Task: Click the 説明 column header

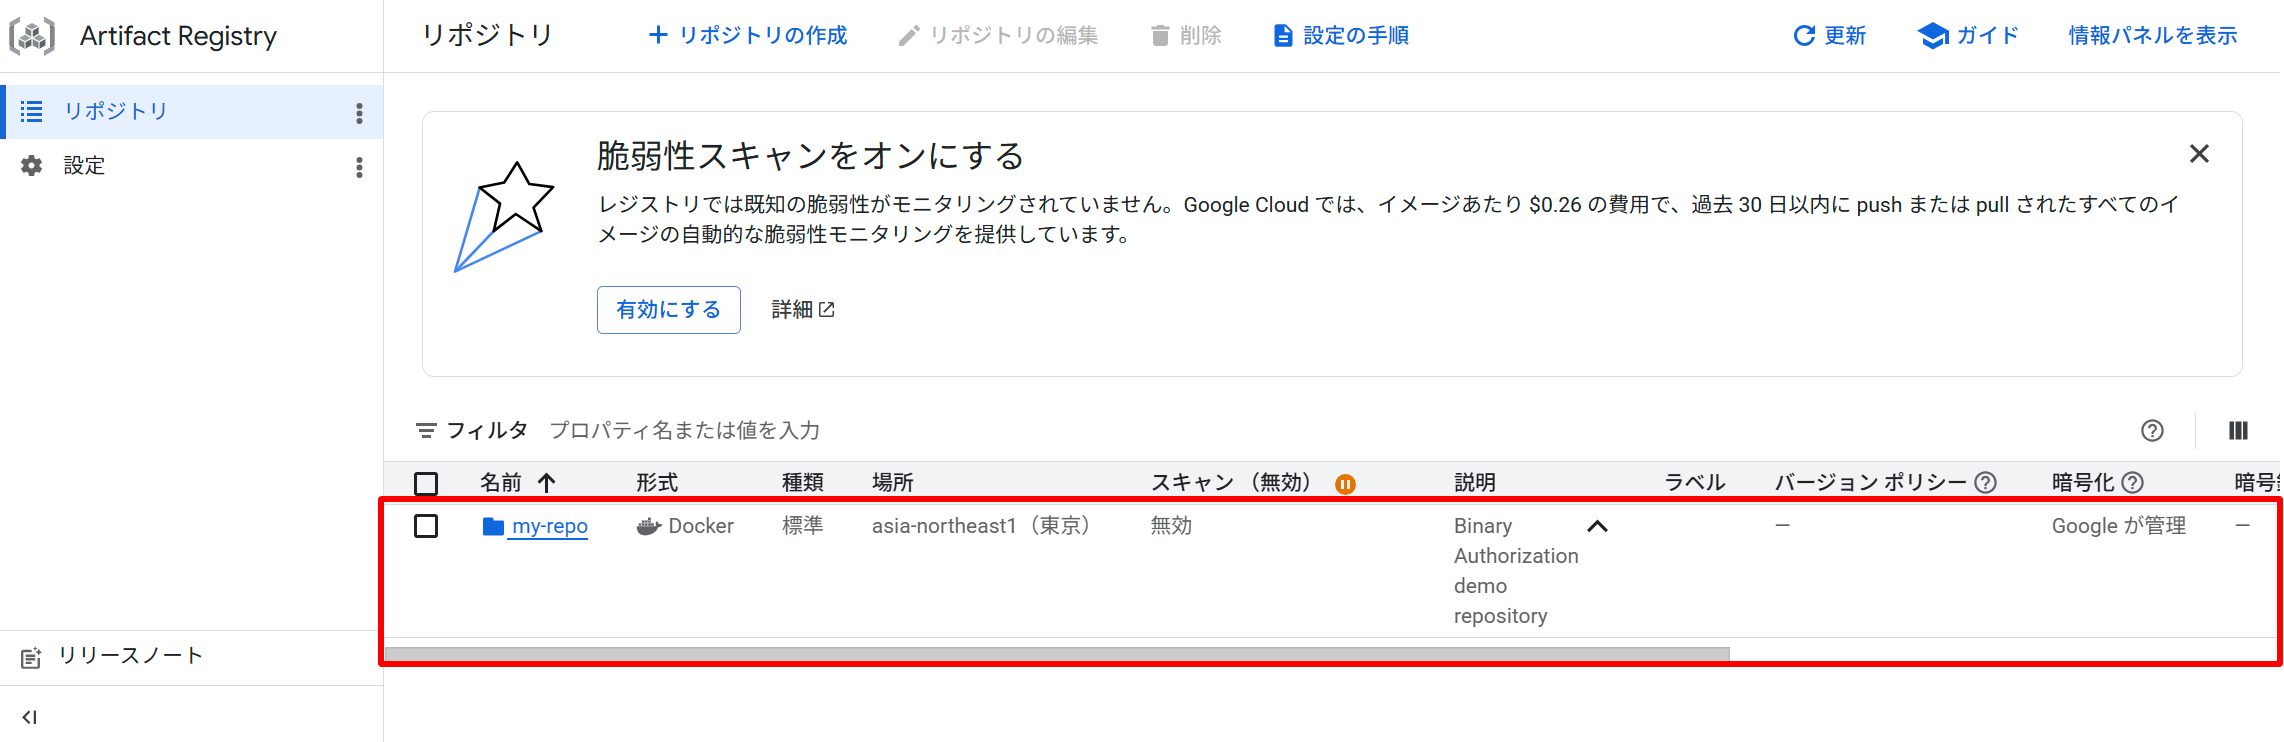Action: 1475,483
